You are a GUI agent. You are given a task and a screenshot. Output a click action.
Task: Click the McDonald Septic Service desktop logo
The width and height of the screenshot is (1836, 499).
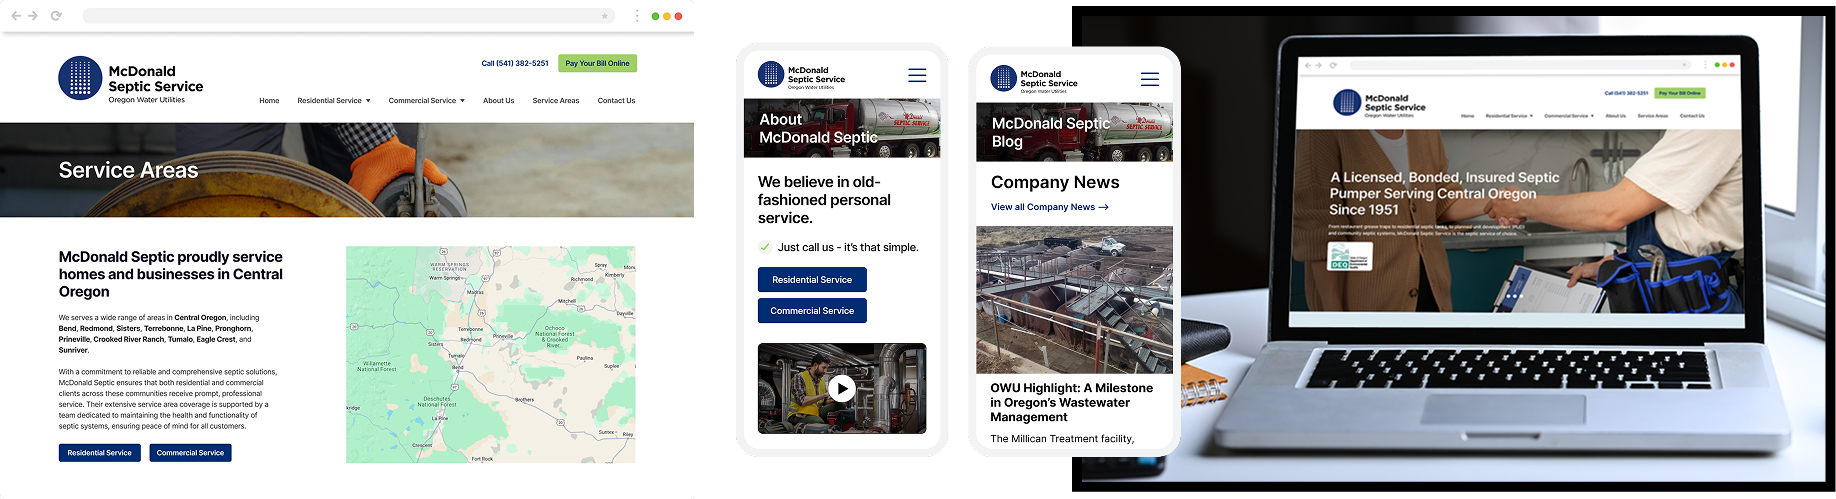pos(131,78)
